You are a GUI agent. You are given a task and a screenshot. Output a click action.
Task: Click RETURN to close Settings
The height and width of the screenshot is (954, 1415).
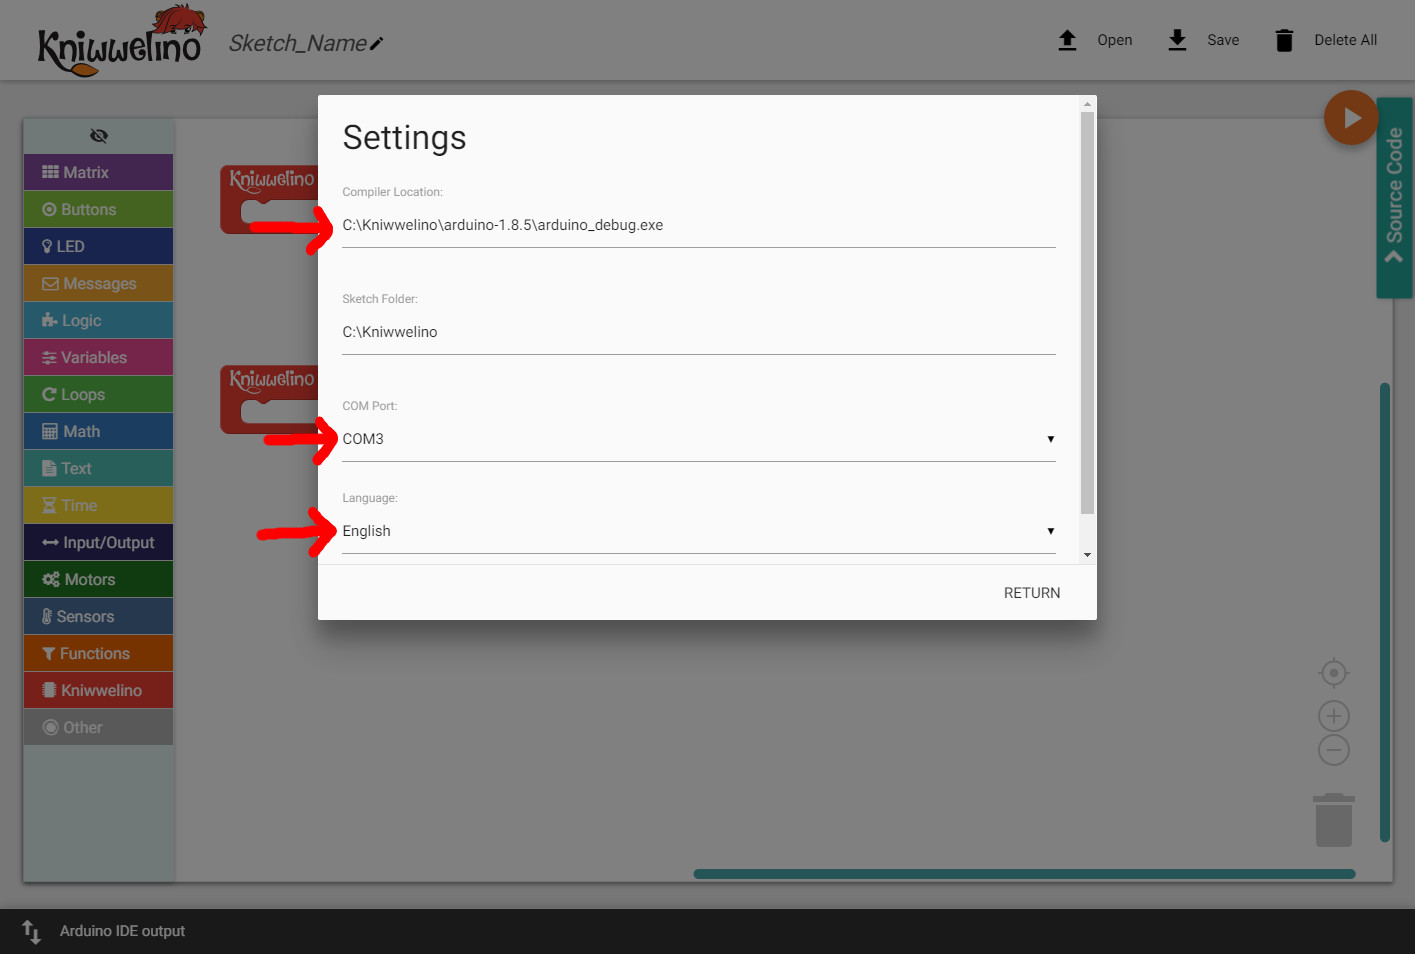(1032, 593)
